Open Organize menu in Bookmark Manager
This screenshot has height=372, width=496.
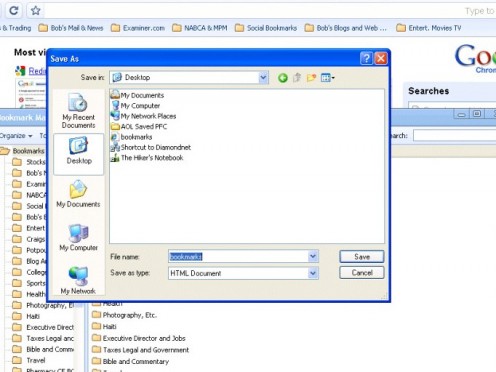tap(16, 136)
